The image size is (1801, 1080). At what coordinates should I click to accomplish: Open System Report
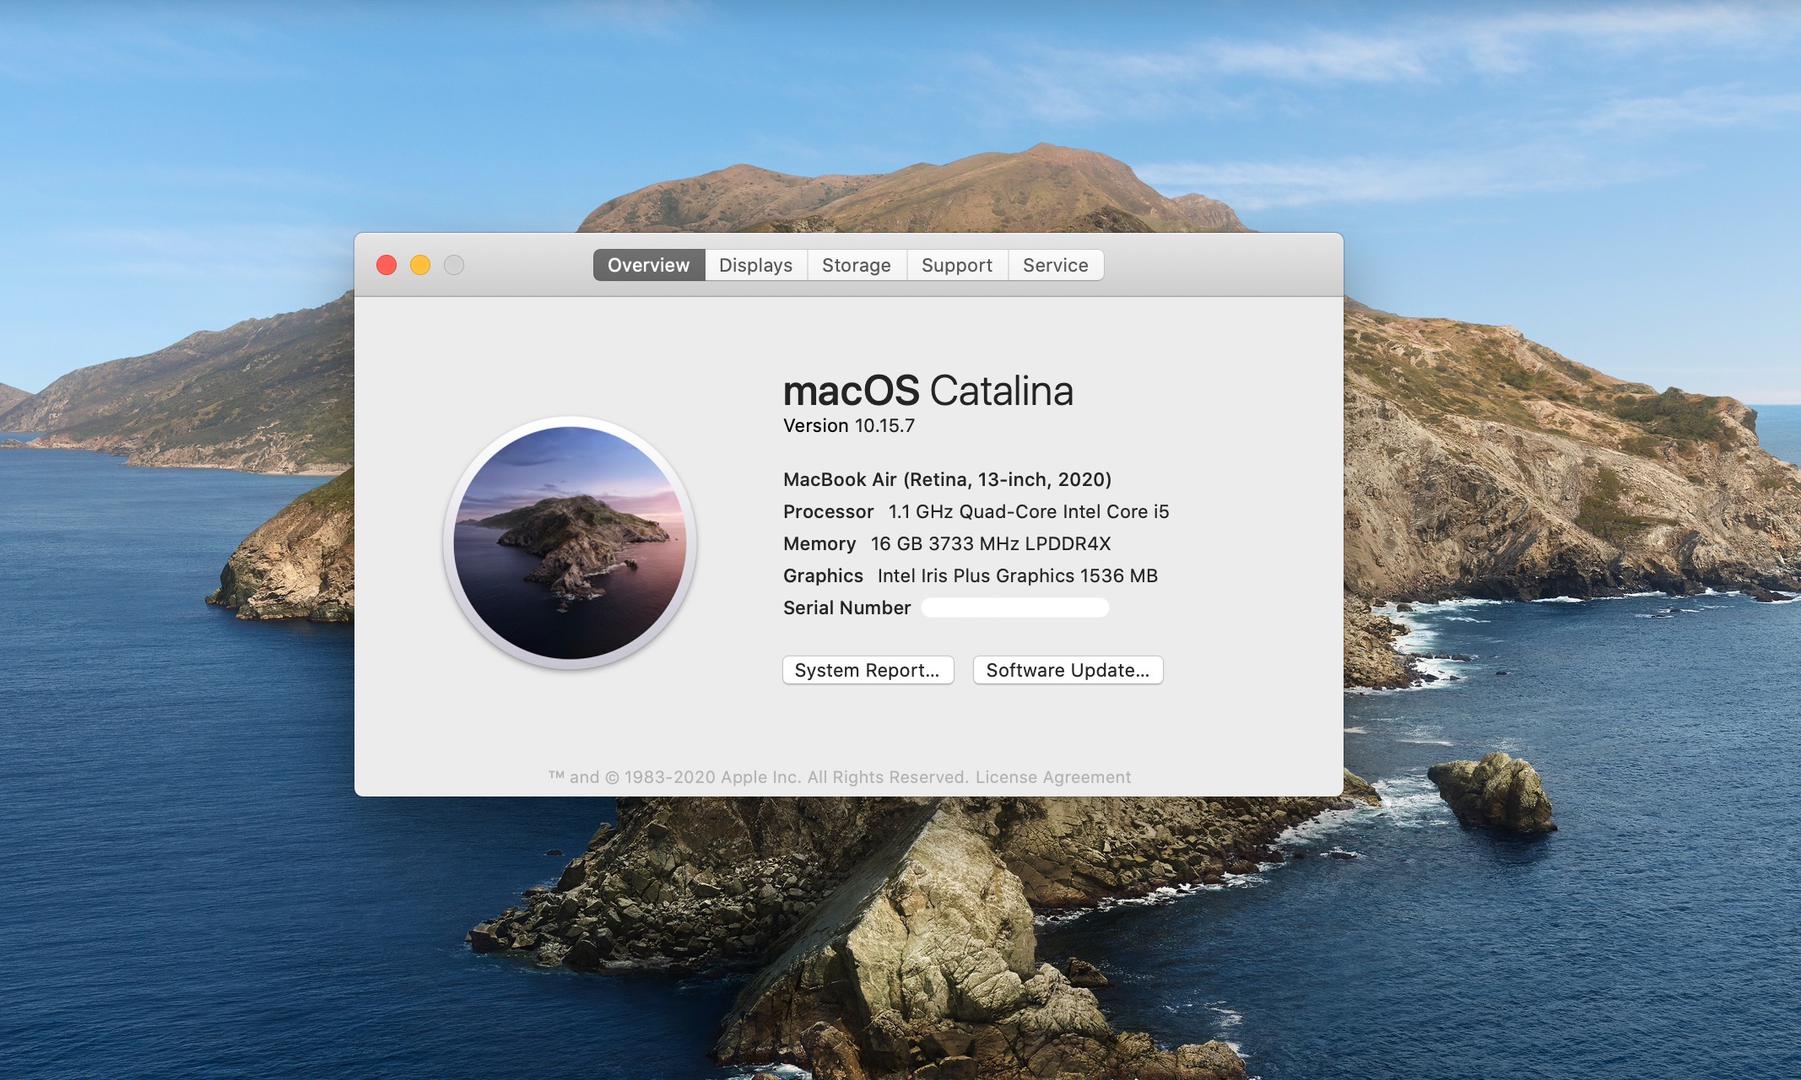pos(867,670)
